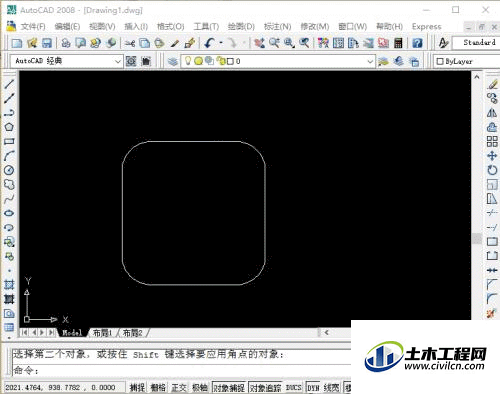500x394 pixels.
Task: Select the Table tool in draw toolbar
Action: pyautogui.click(x=9, y=327)
